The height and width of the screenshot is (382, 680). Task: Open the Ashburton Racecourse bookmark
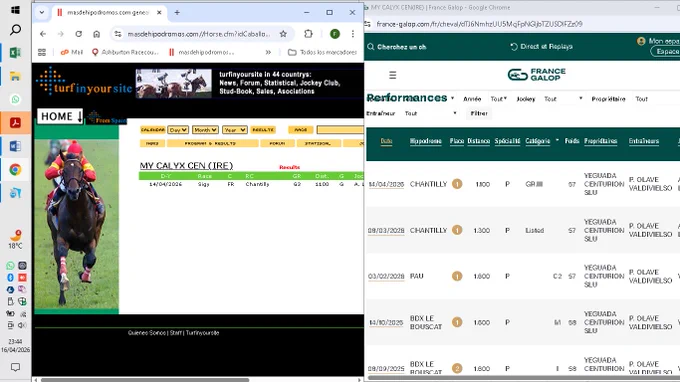pyautogui.click(x=125, y=52)
